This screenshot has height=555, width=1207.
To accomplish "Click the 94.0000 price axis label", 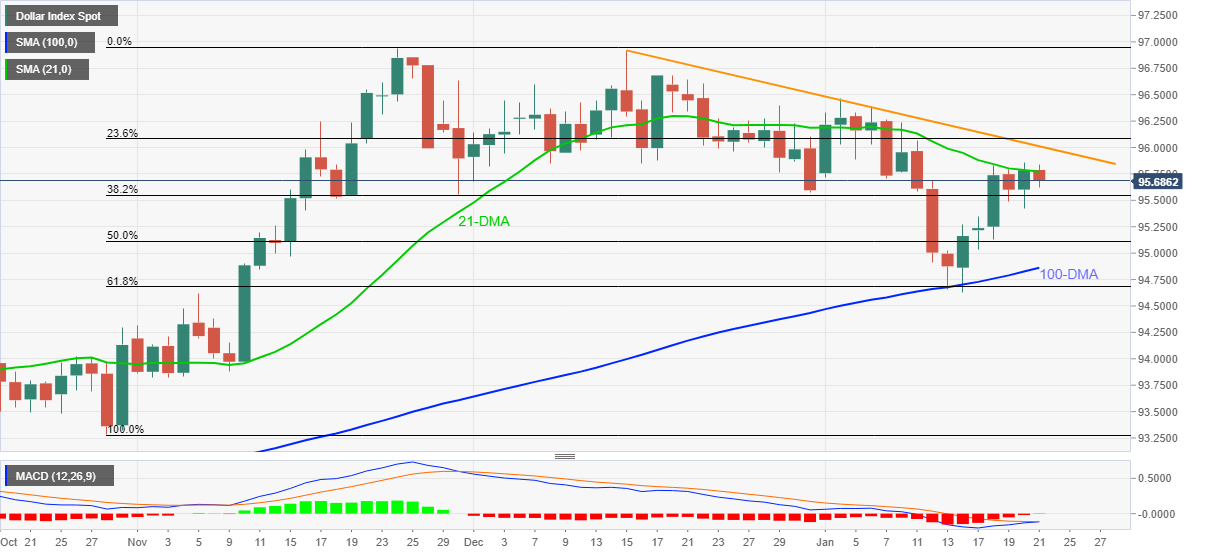I will (1159, 360).
